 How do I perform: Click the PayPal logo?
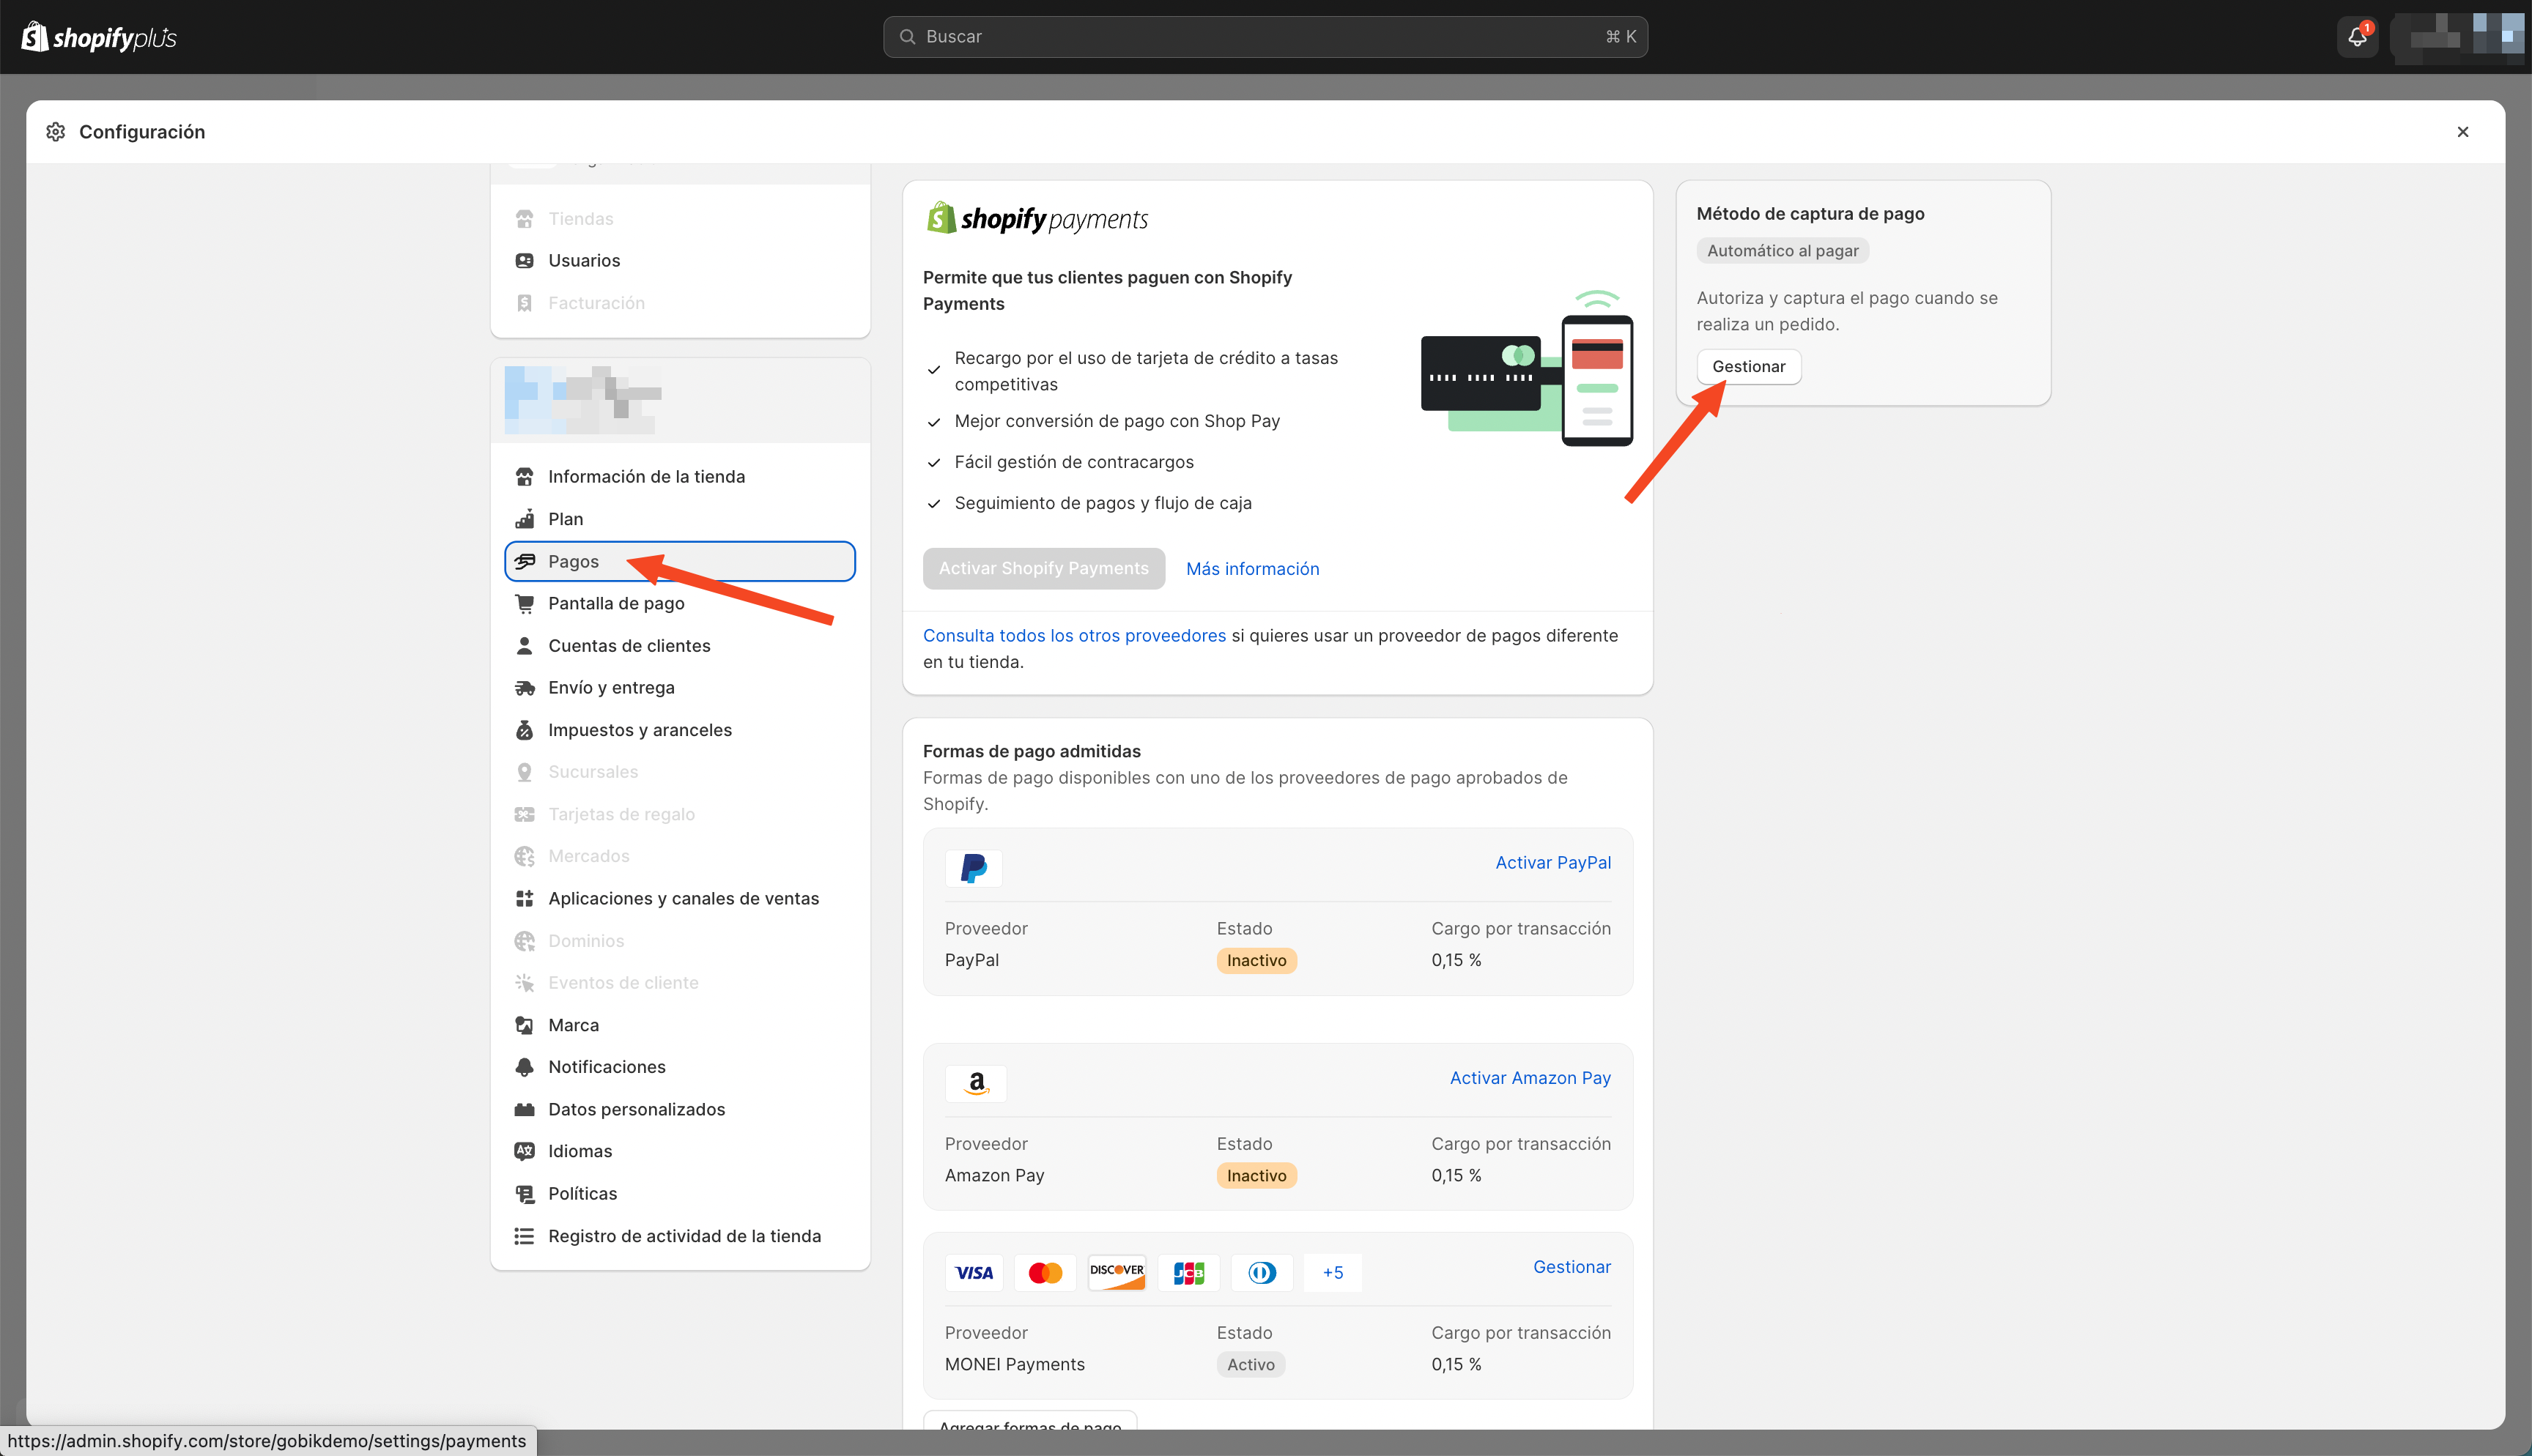[974, 868]
